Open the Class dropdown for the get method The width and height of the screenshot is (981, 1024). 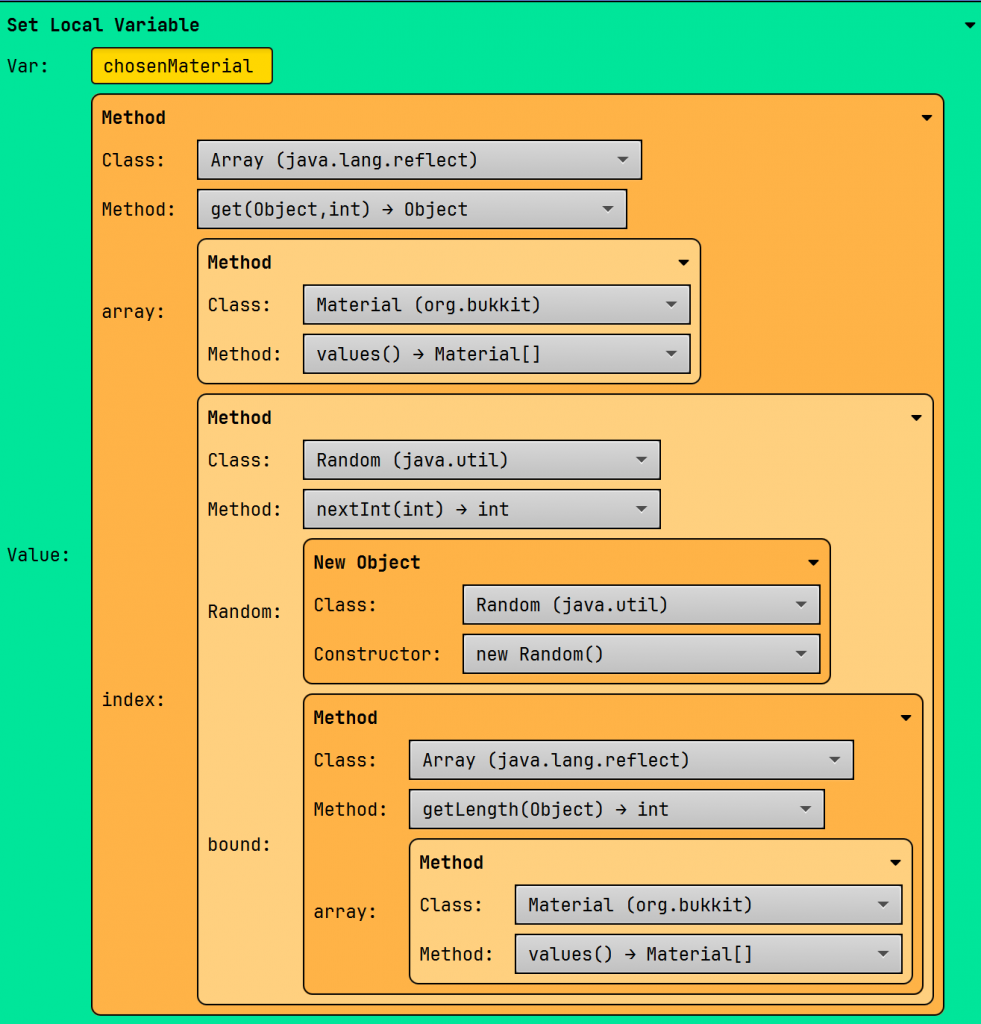[419, 160]
